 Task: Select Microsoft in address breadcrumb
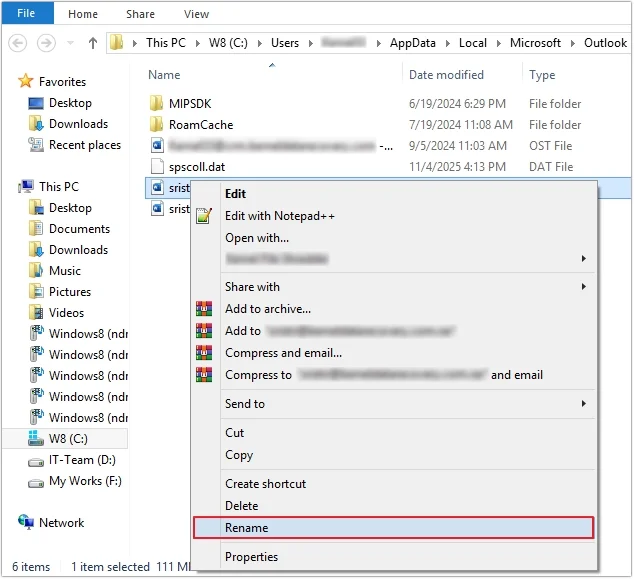535,43
